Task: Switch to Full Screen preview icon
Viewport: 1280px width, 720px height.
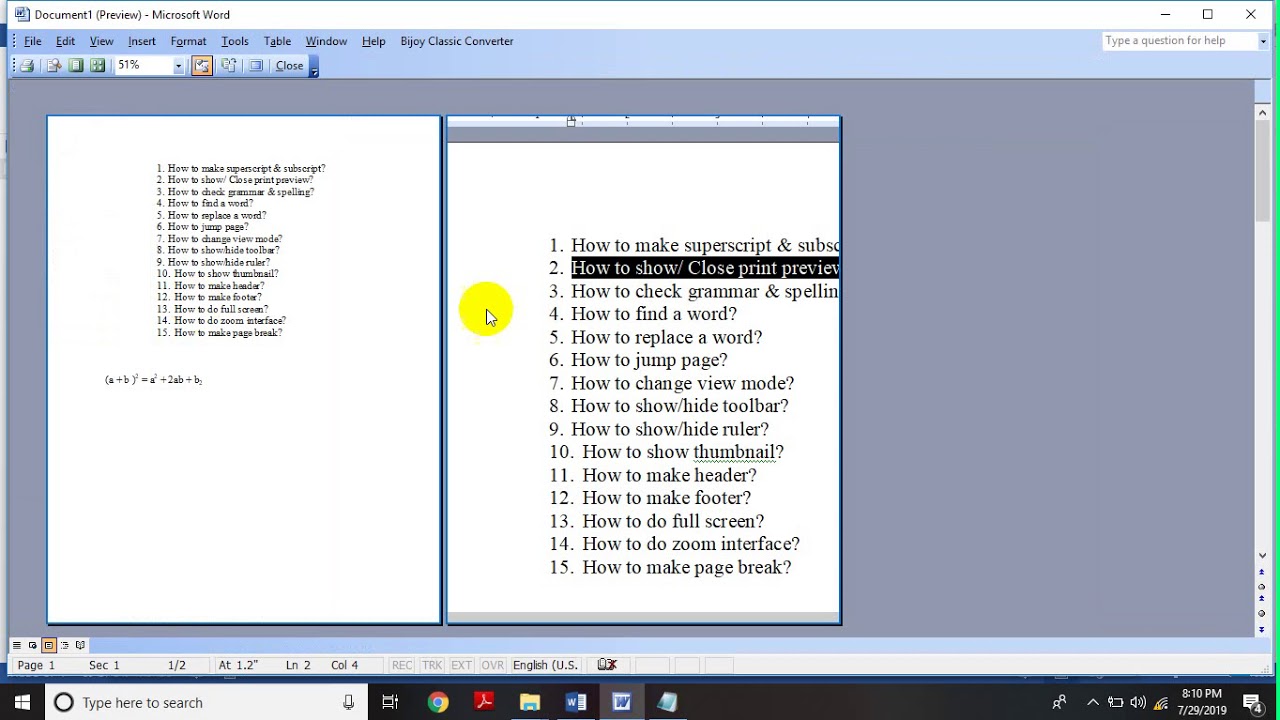Action: pyautogui.click(x=256, y=66)
